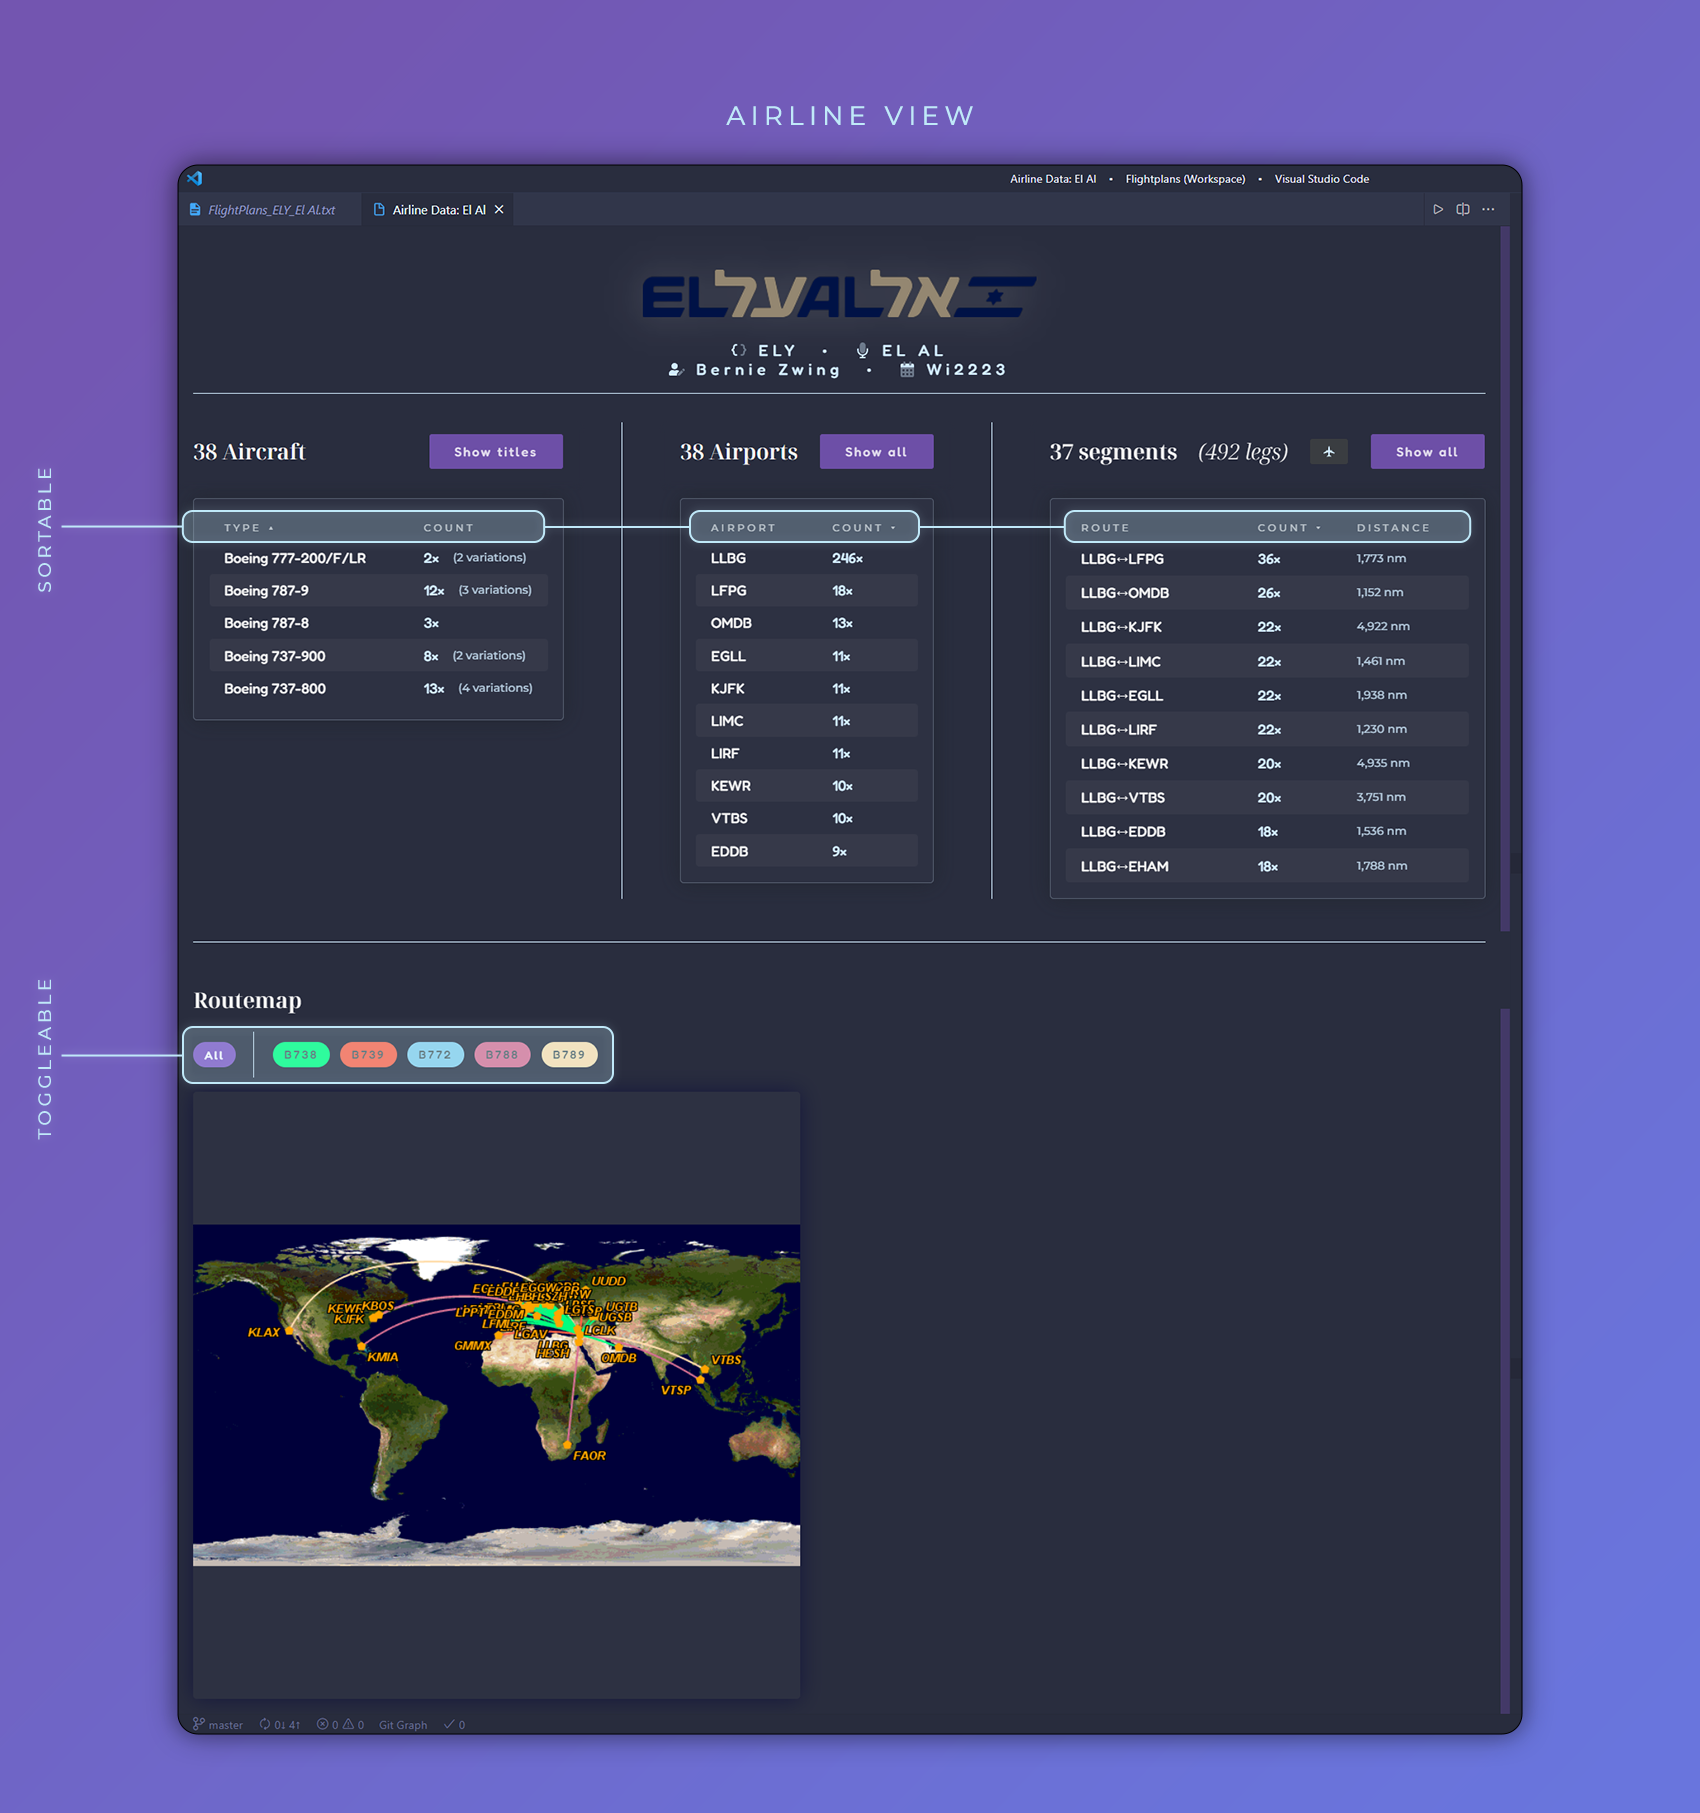
Task: Toggle the B738 routemap filter
Action: tap(301, 1055)
